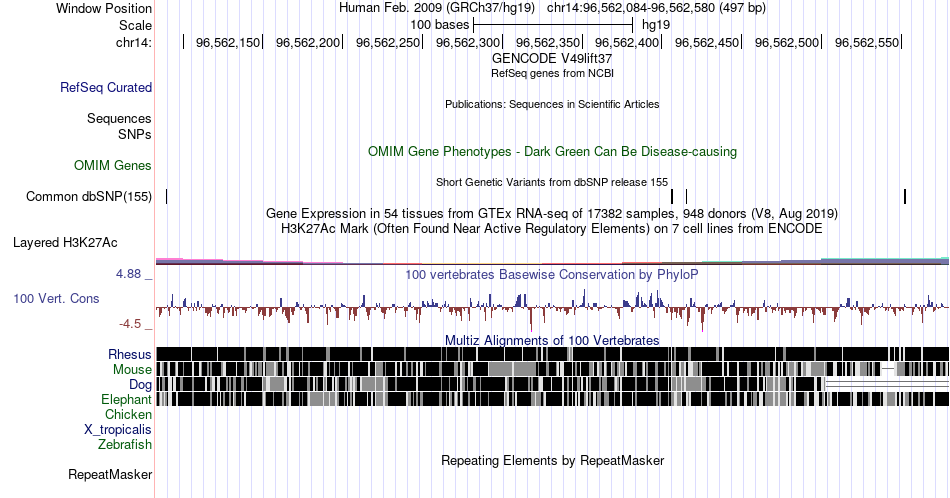Select the Mouse alignment label
The width and height of the screenshot is (950, 498).
pos(132,369)
